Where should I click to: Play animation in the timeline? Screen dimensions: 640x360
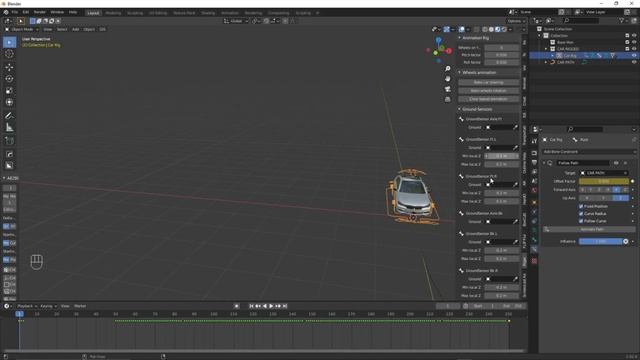coord(271,306)
